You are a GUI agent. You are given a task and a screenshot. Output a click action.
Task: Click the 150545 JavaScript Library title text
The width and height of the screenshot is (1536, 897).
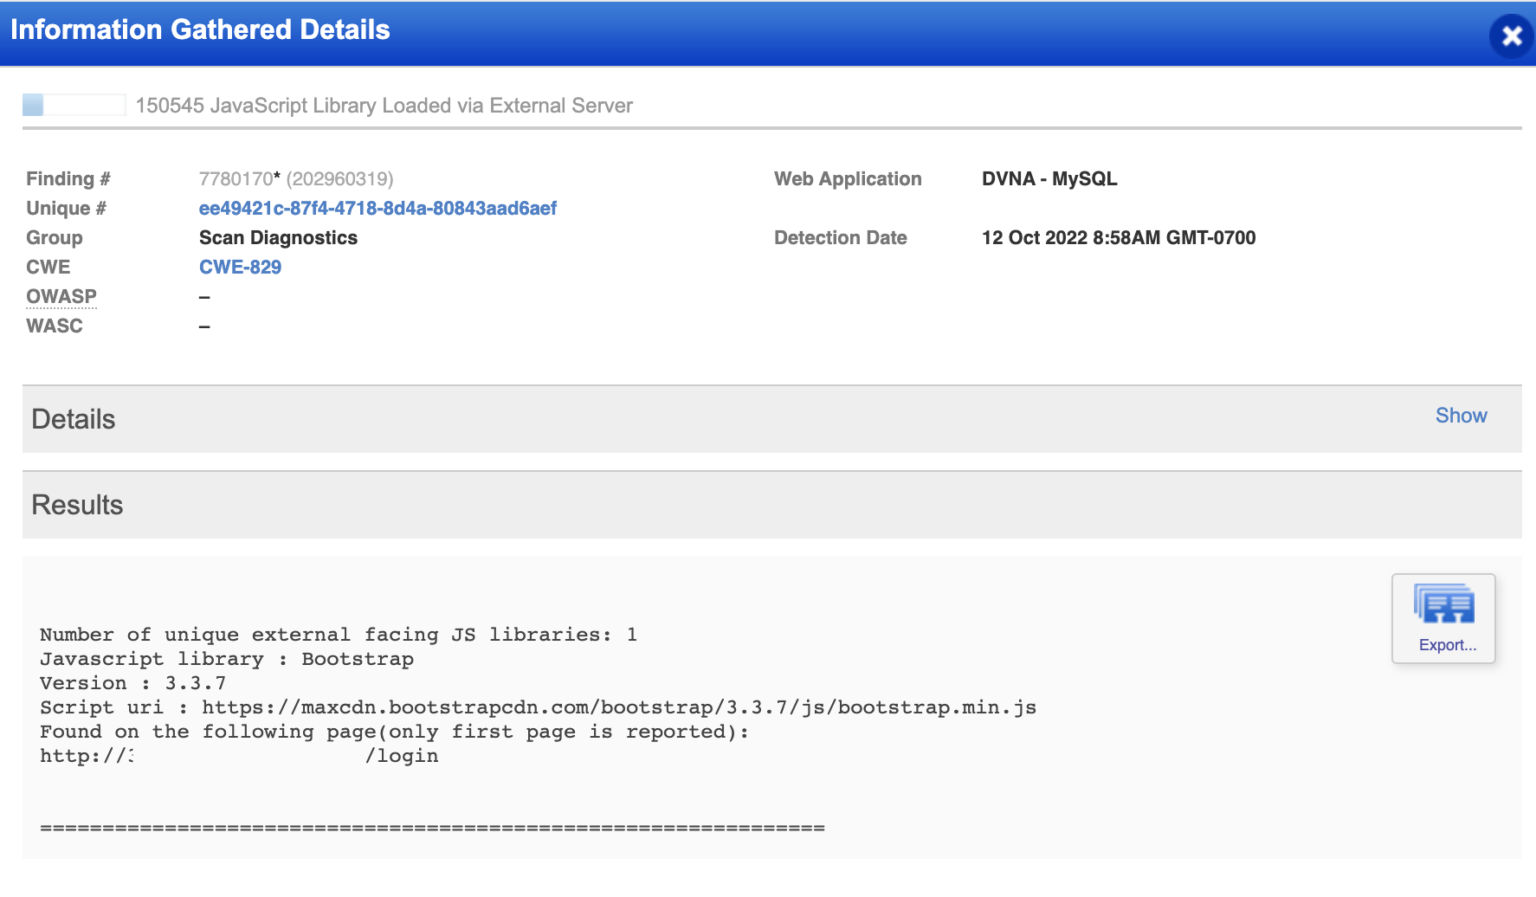pos(384,105)
